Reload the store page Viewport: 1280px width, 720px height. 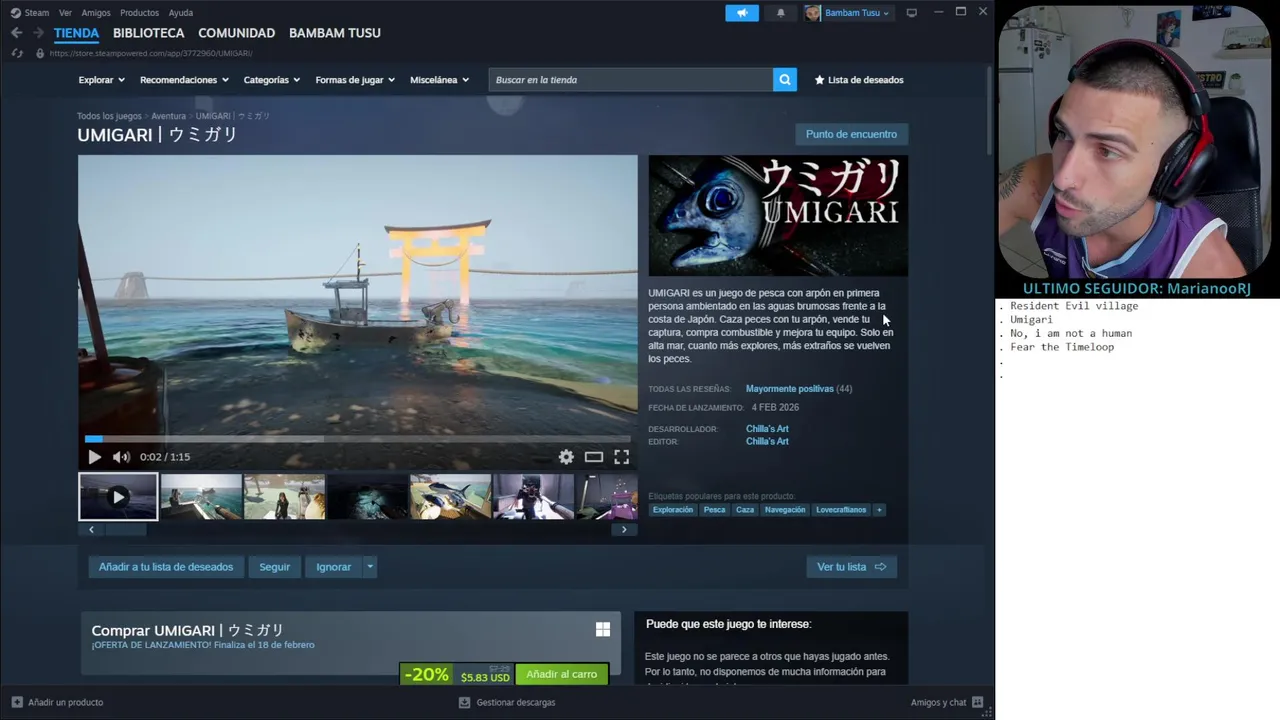coord(17,53)
